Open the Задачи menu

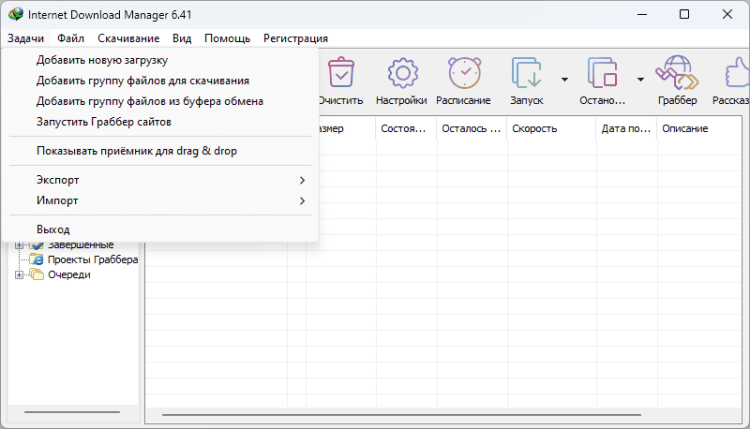click(26, 38)
